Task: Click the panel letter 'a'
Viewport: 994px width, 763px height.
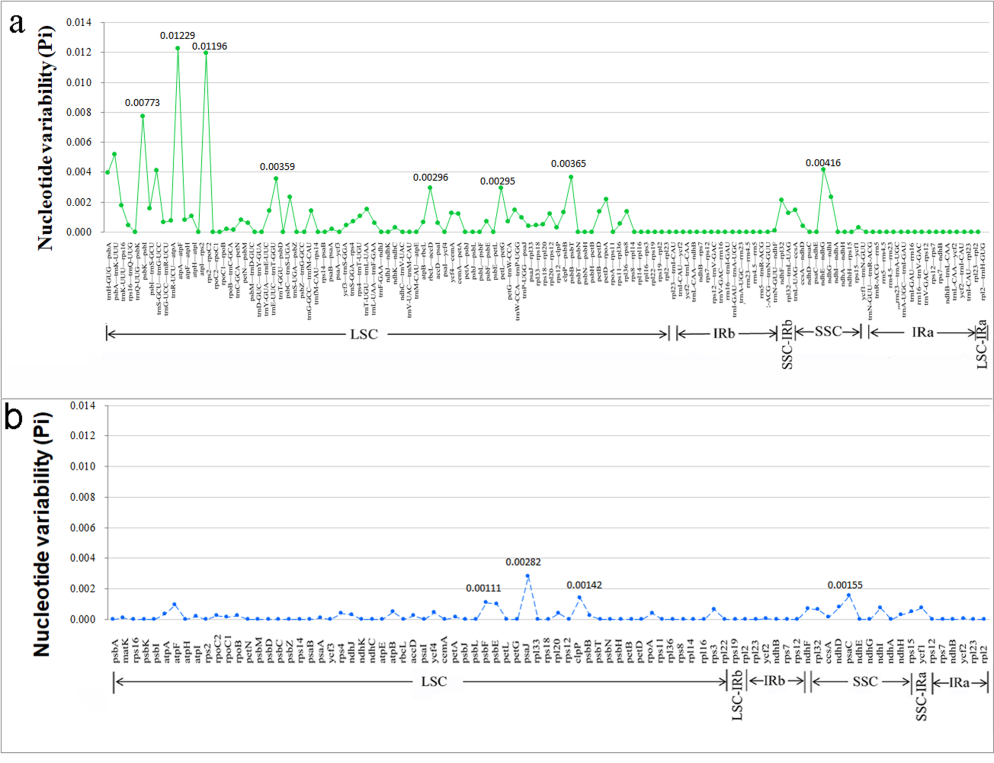Action: (17, 26)
